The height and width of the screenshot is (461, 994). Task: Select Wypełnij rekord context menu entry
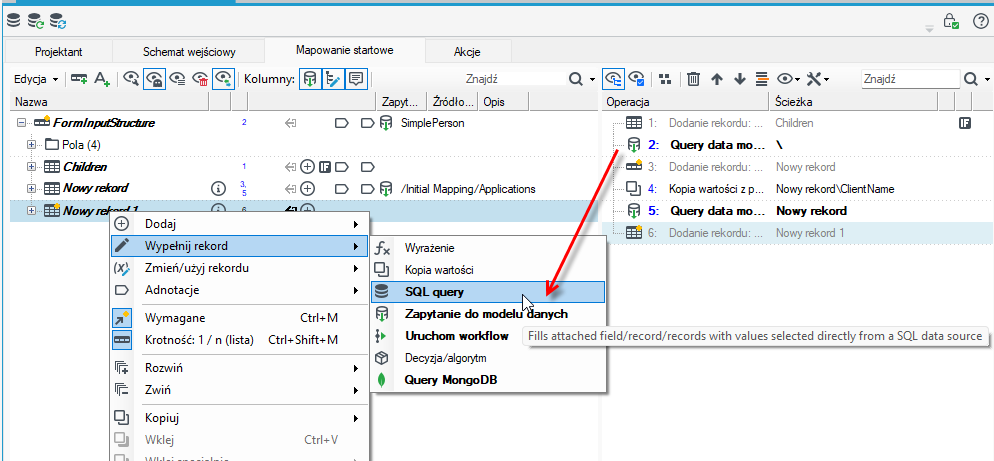point(239,245)
